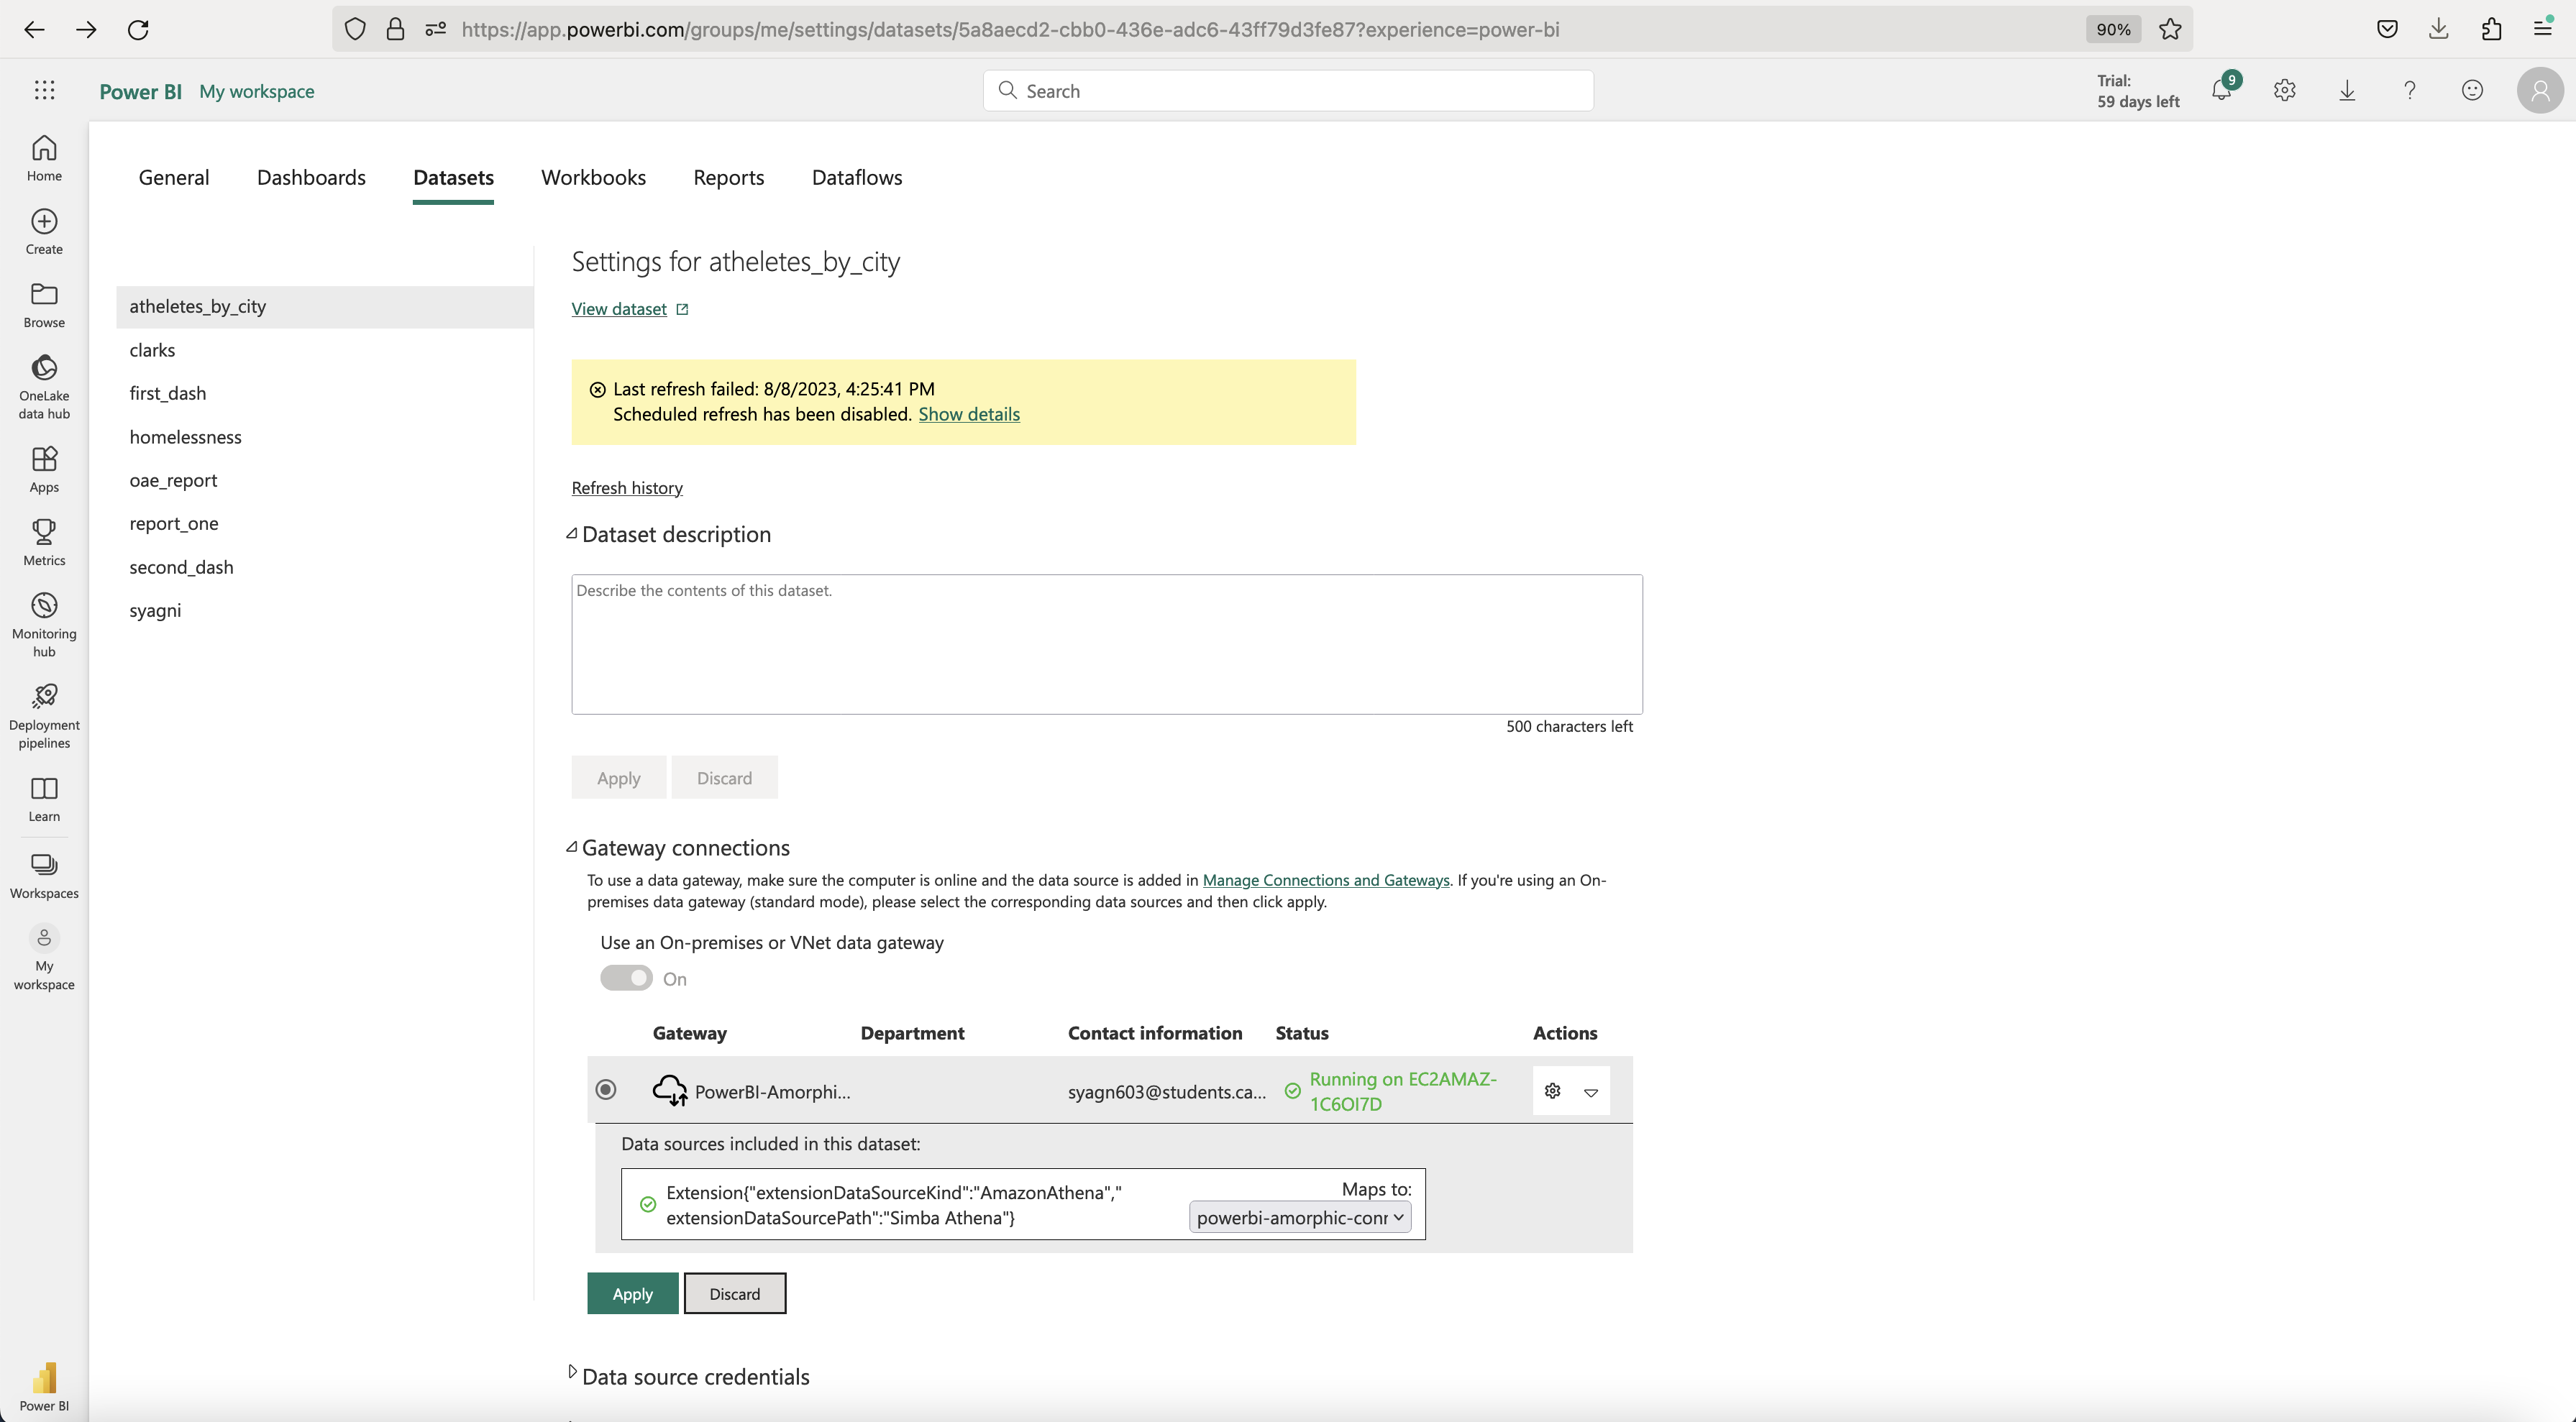Select the report_one dataset
The width and height of the screenshot is (2576, 1422).
[324, 523]
